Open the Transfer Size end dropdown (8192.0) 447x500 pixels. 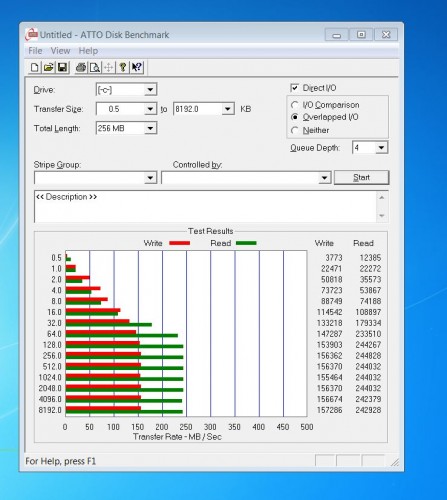point(228,109)
